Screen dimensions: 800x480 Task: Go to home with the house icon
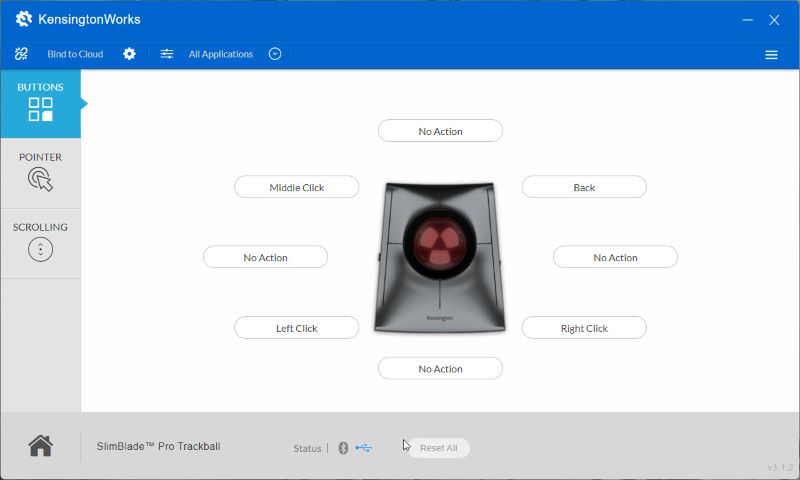point(40,446)
